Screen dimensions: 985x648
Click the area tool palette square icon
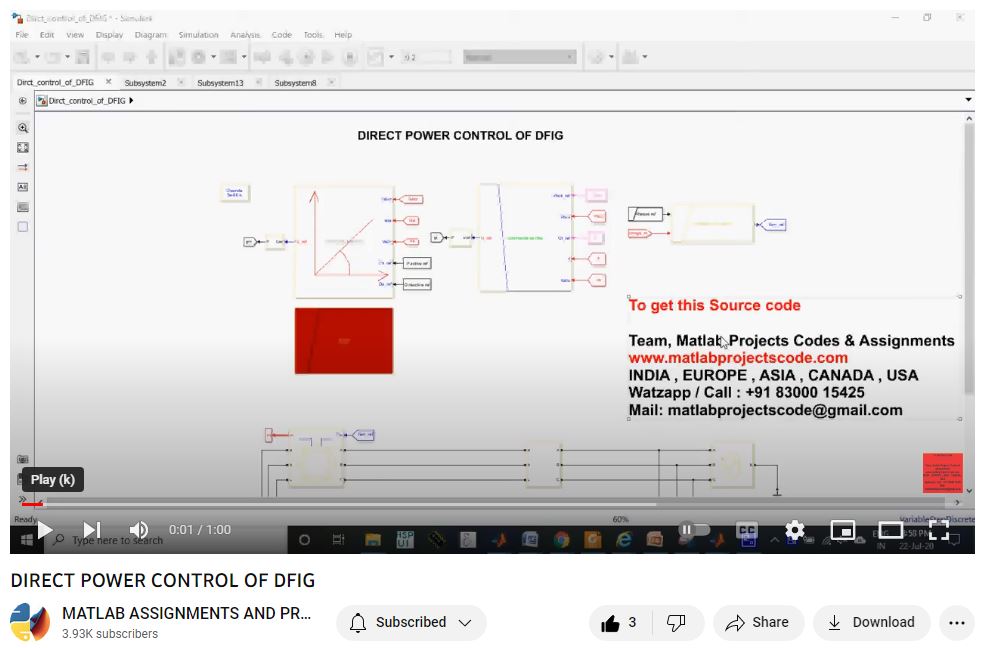[x=23, y=227]
